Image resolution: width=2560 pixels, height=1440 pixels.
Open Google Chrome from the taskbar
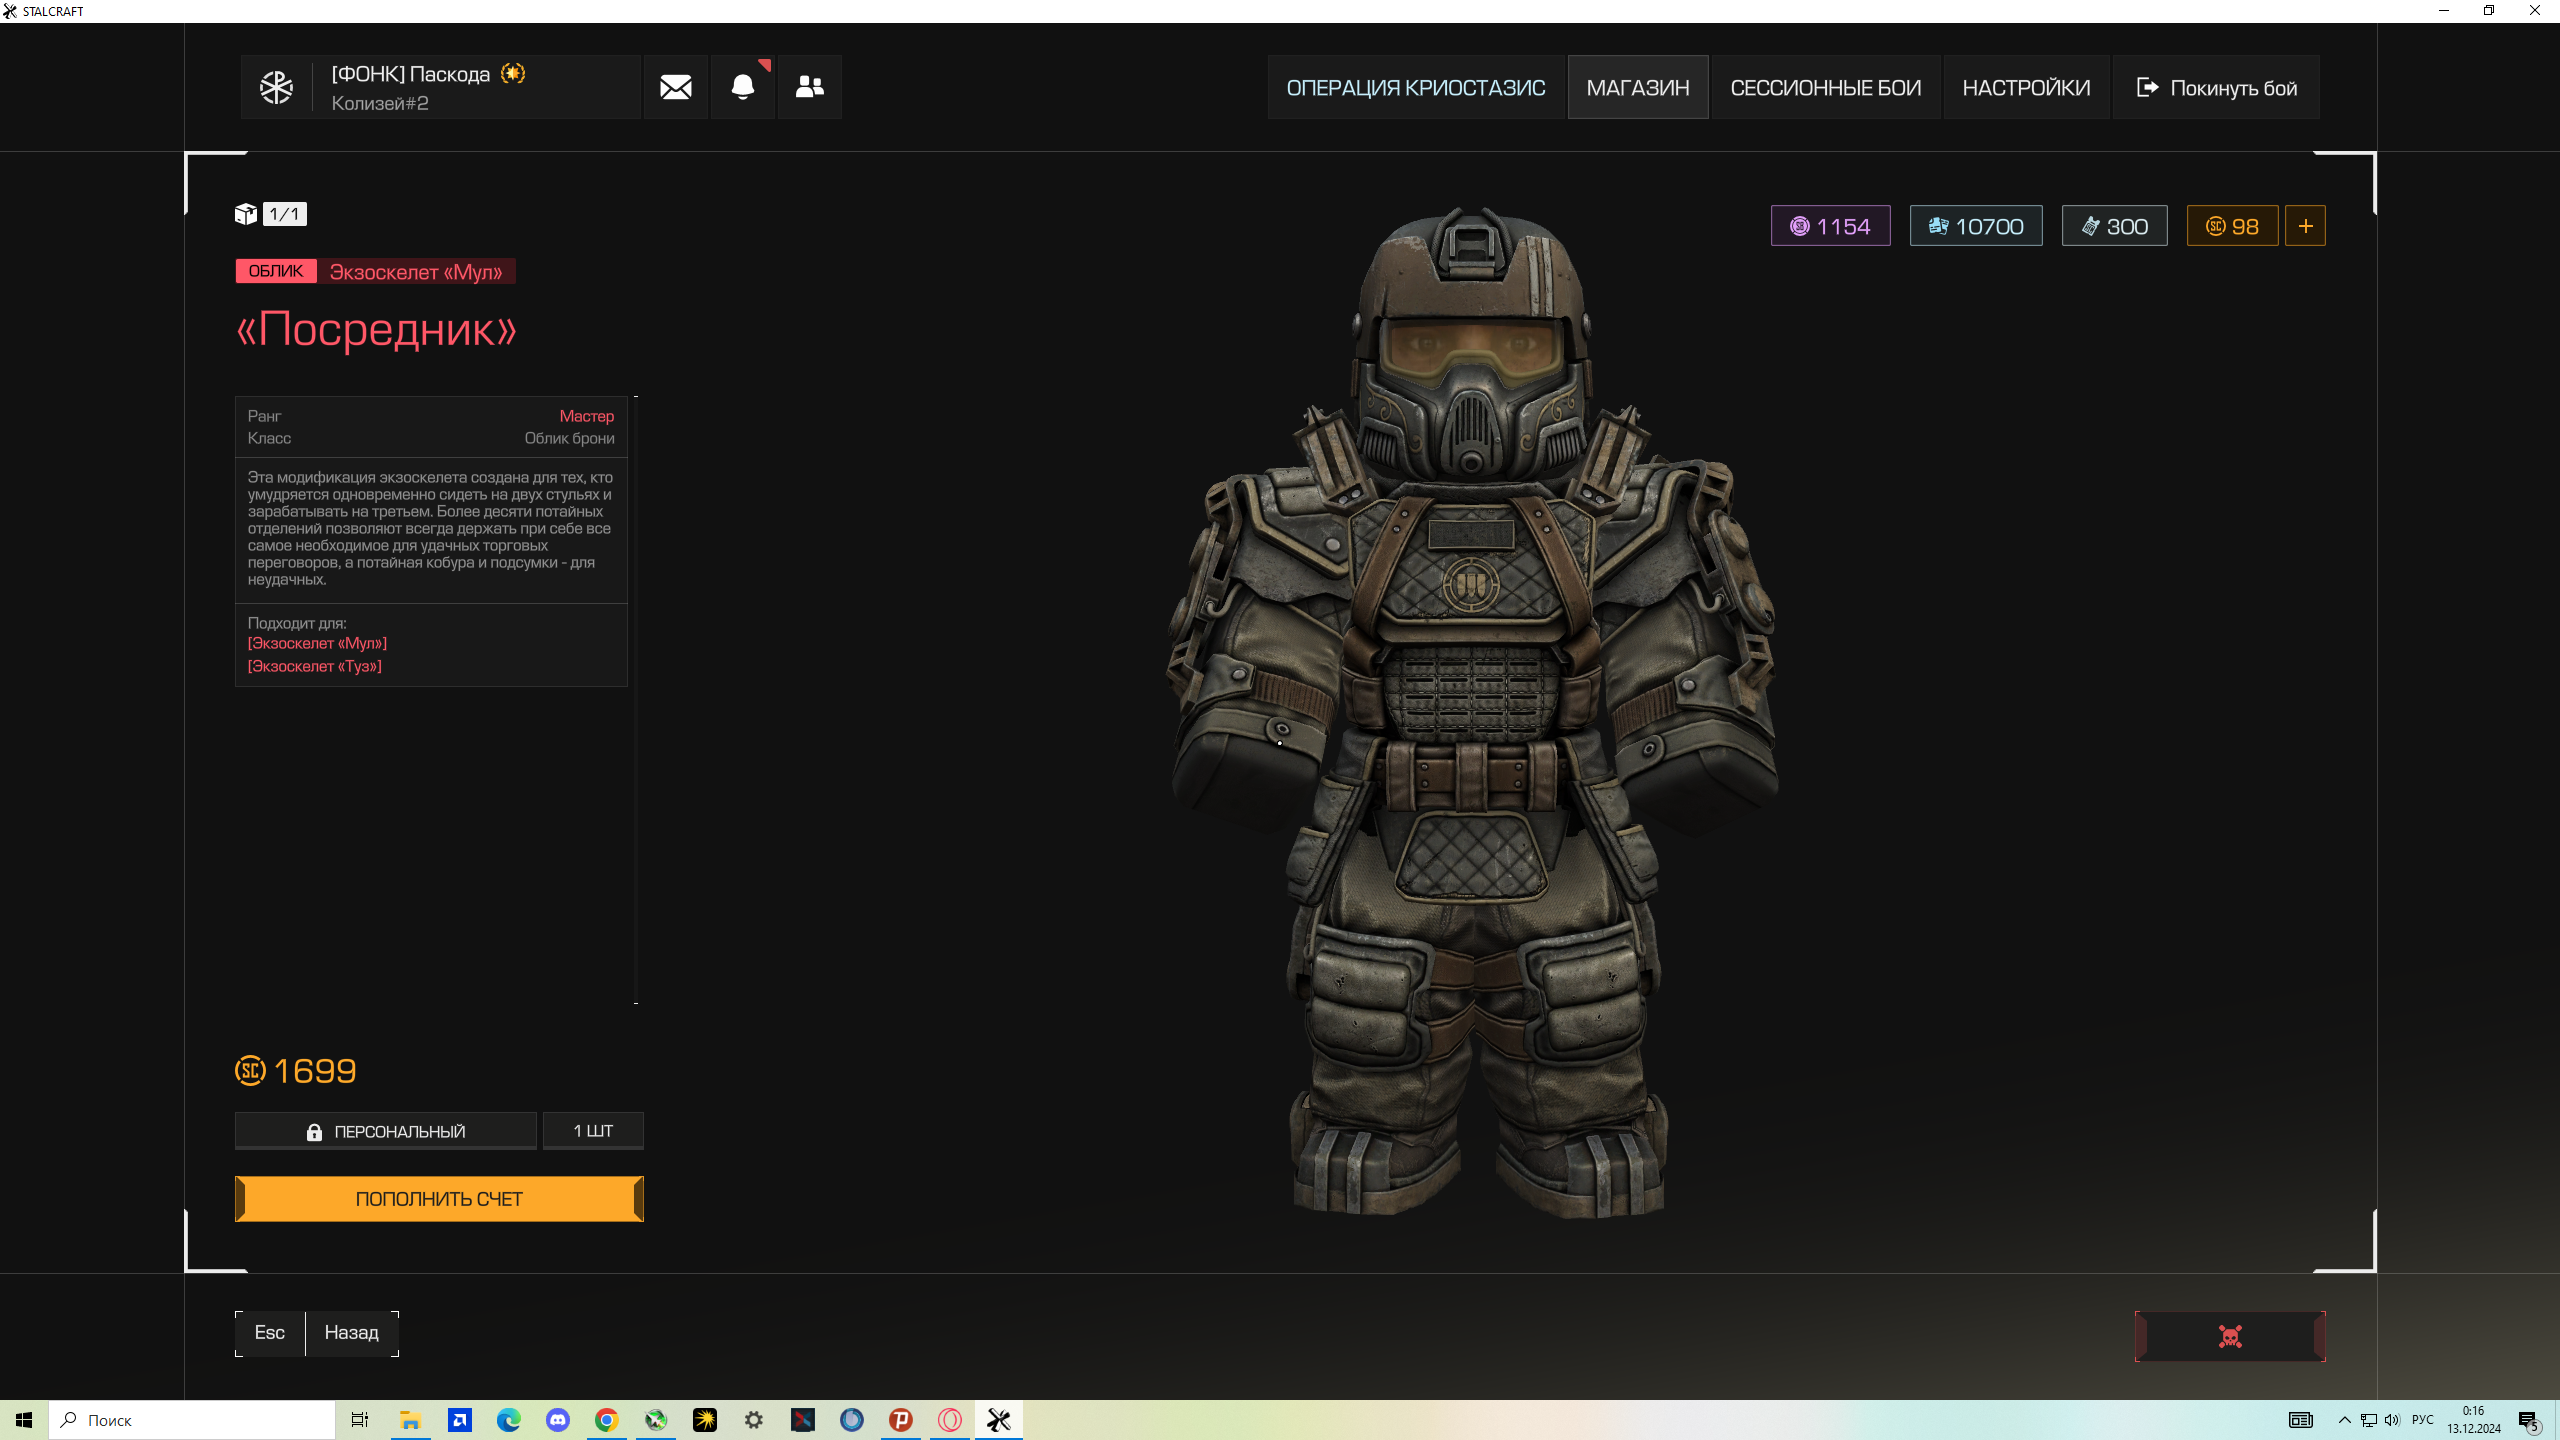607,1420
